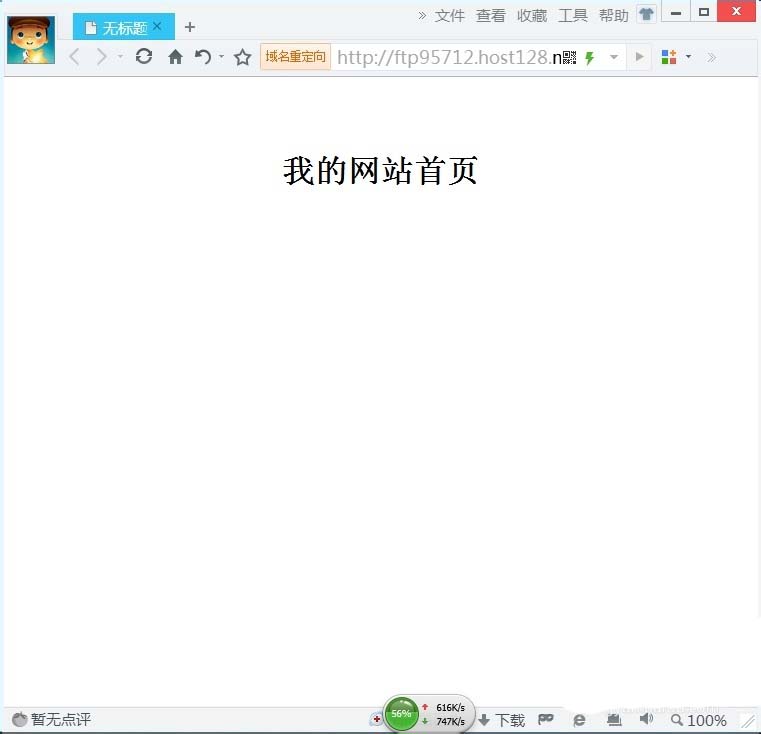Expand the back/forward history dropdown arrow
Screen dimensions: 761x734
(x=120, y=57)
